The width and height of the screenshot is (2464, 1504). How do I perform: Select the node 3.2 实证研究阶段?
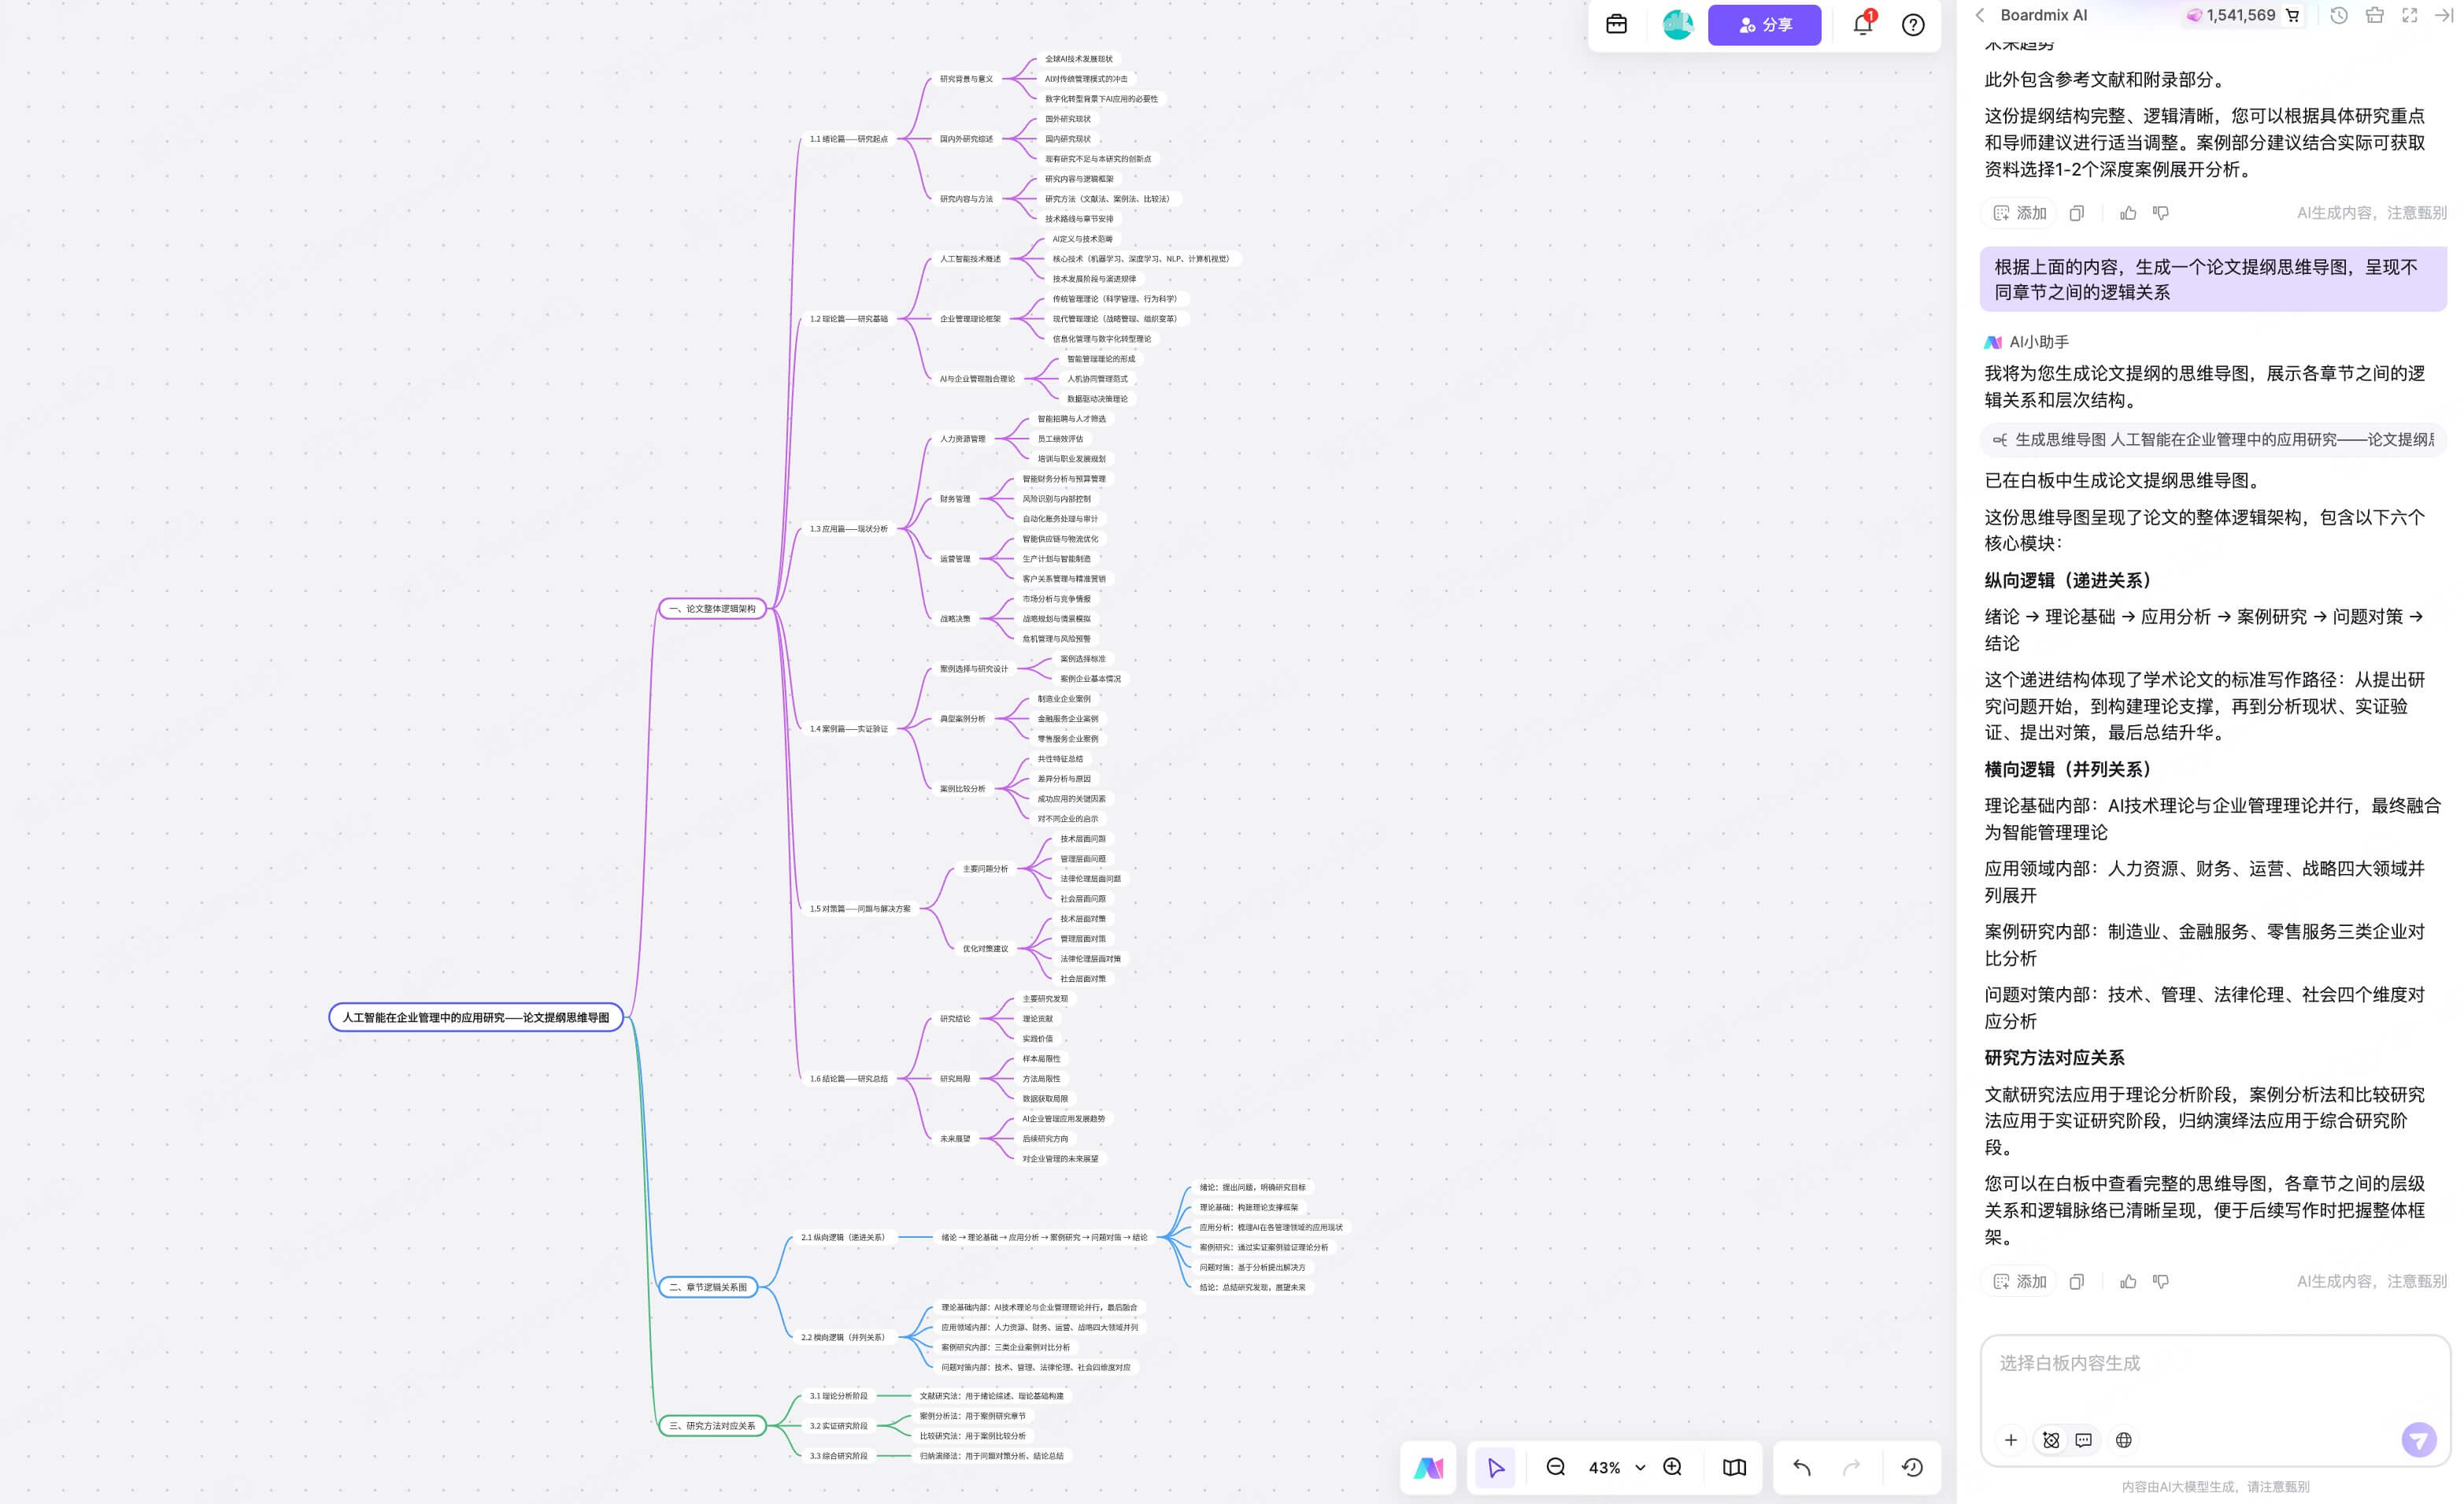(x=838, y=1426)
